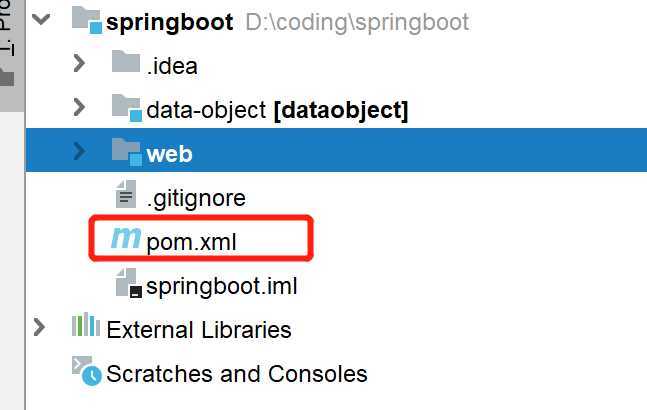Click the data-object module folder icon

click(127, 107)
